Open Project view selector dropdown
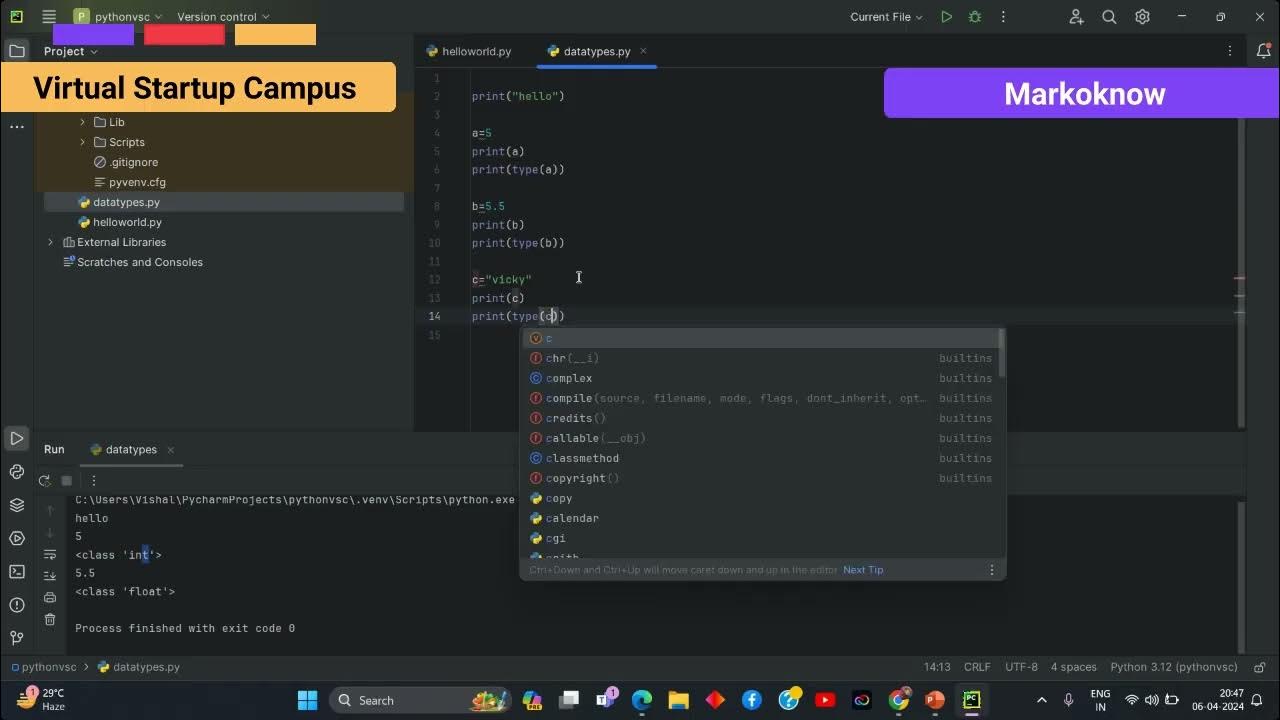1280x720 pixels. (x=71, y=51)
